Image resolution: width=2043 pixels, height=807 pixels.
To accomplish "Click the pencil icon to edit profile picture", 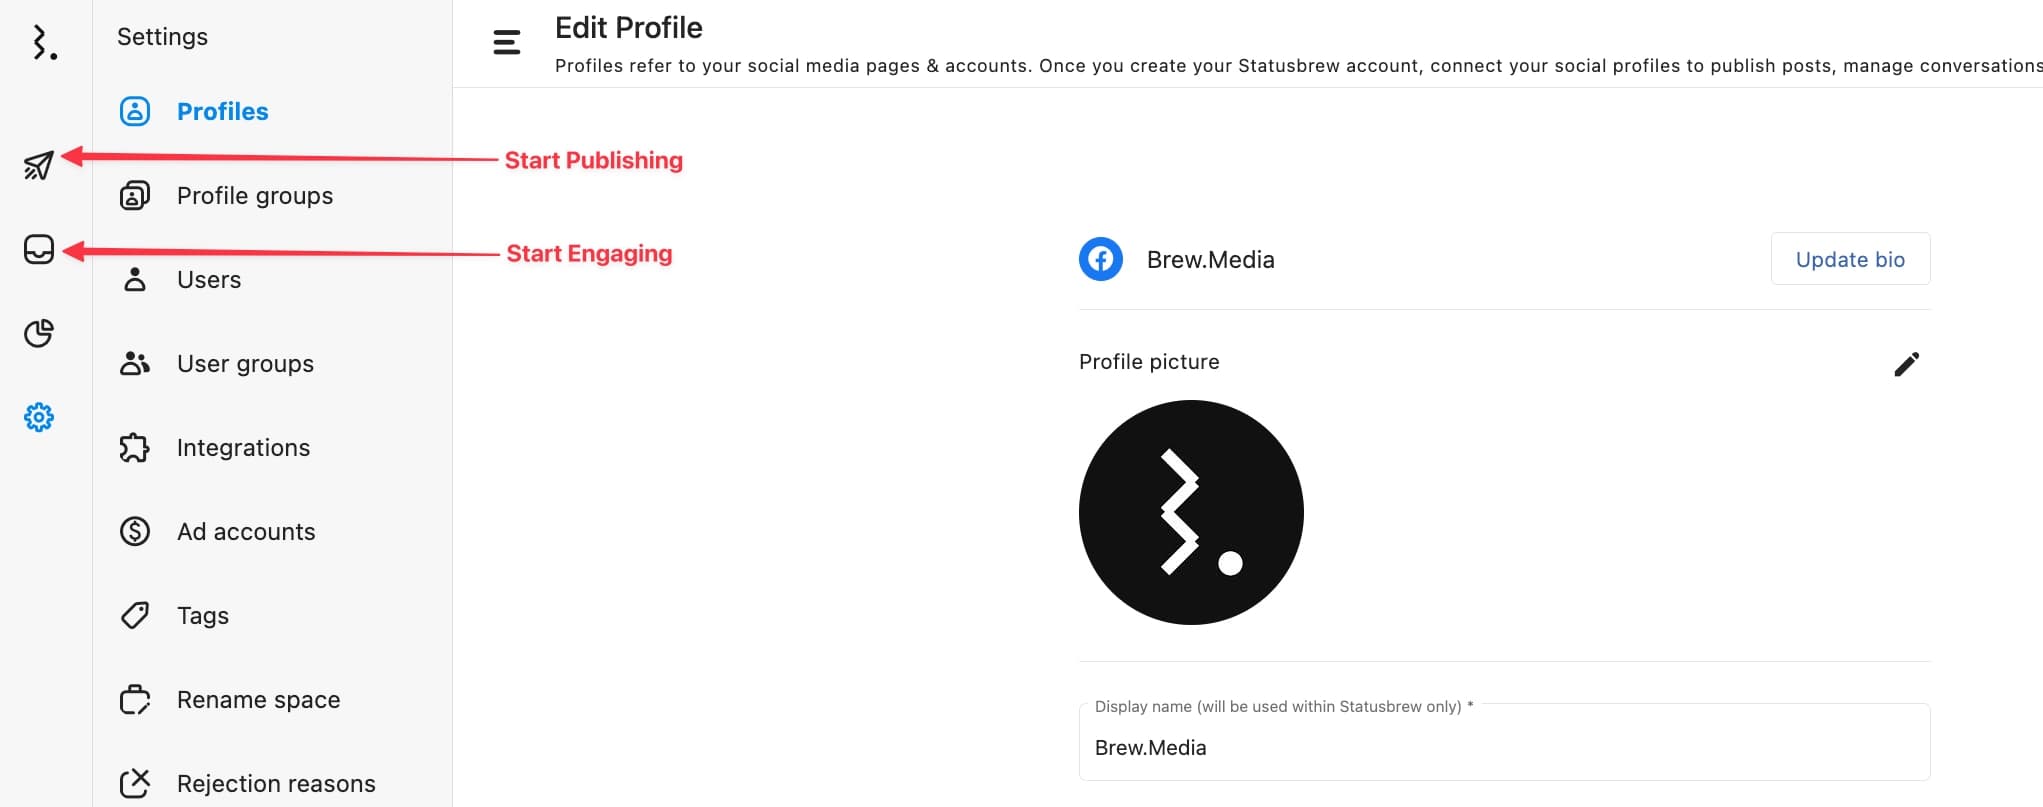I will point(1907,364).
